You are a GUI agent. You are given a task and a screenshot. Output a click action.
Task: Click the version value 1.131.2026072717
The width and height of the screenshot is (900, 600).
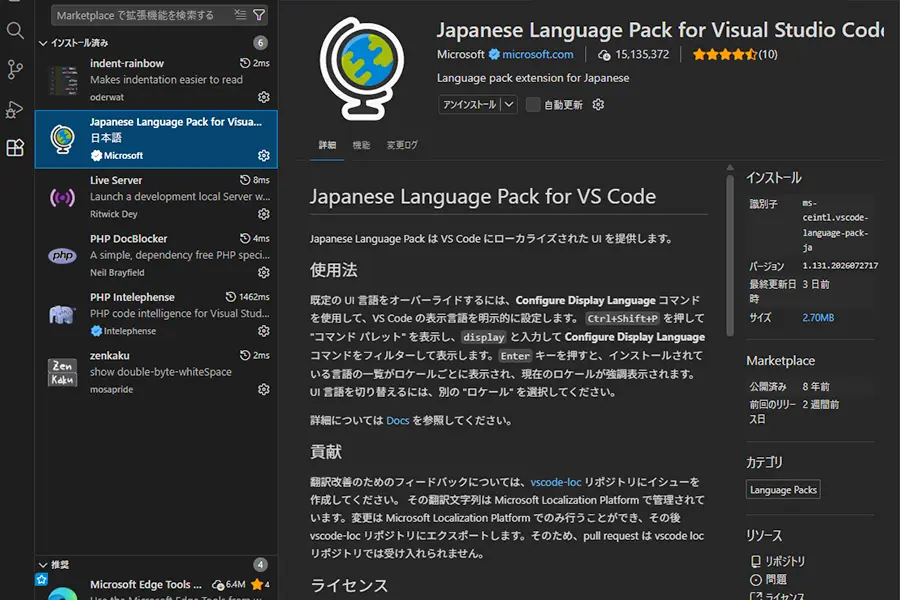tap(840, 266)
